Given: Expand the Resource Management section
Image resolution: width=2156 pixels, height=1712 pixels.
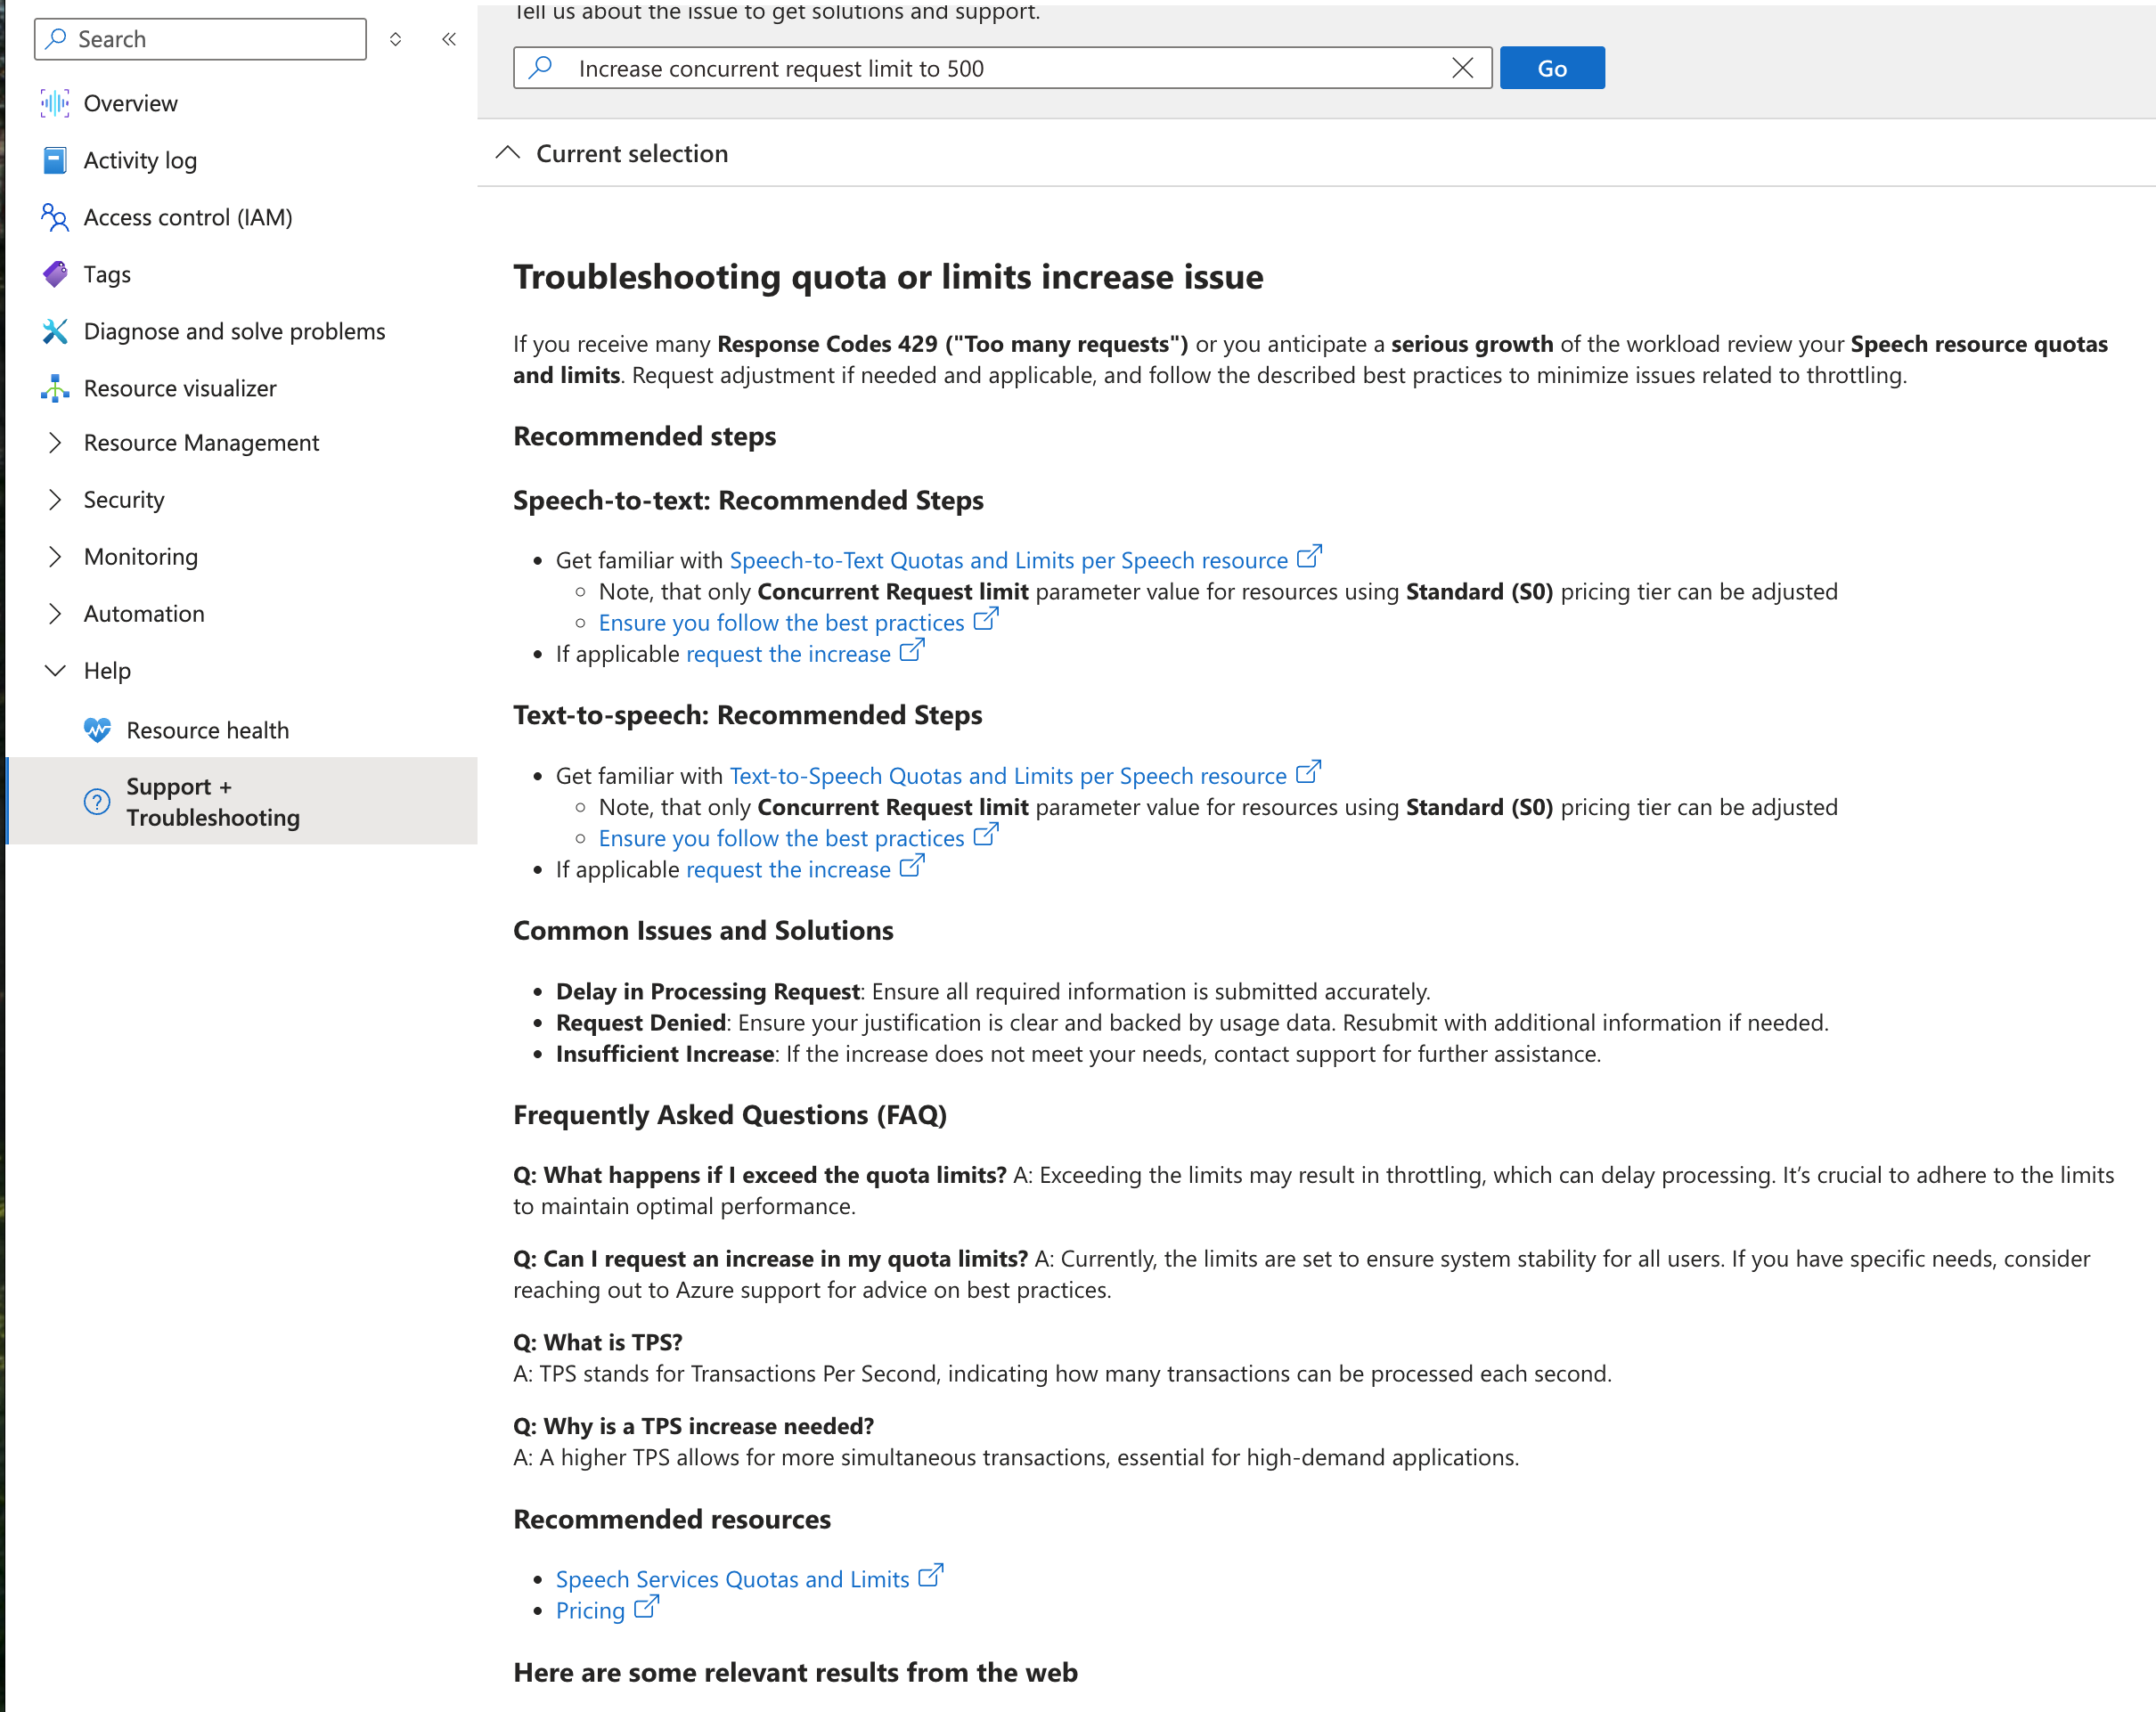Looking at the screenshot, I should click(x=55, y=443).
